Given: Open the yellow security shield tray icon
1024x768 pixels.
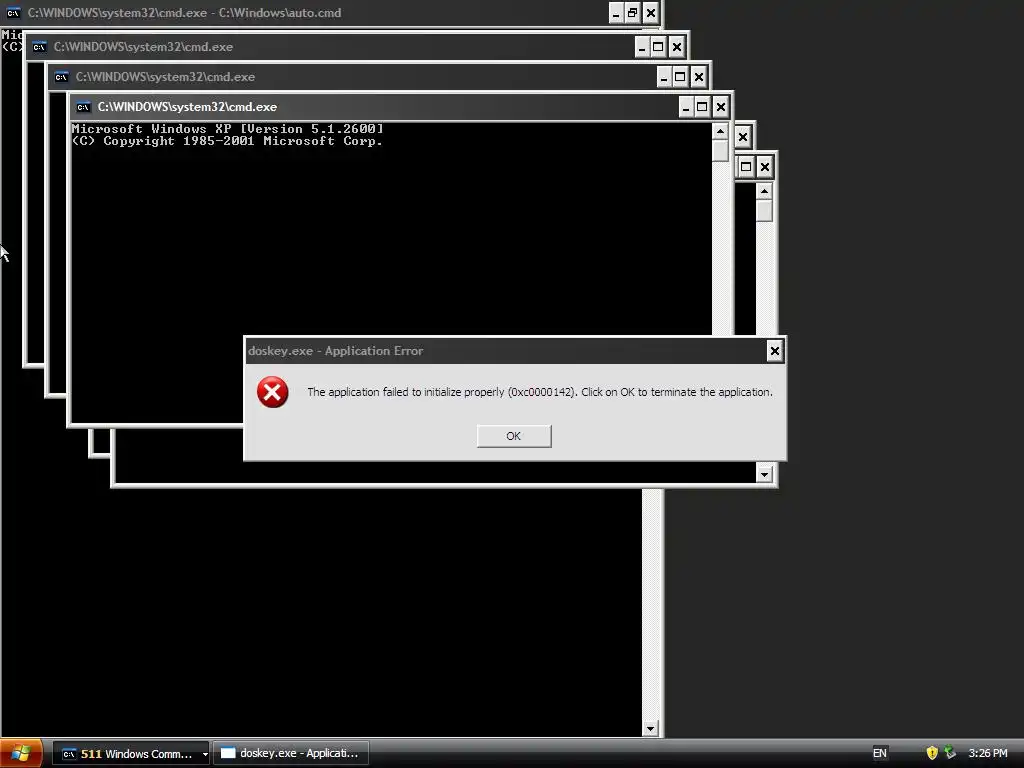Looking at the screenshot, I should [932, 753].
